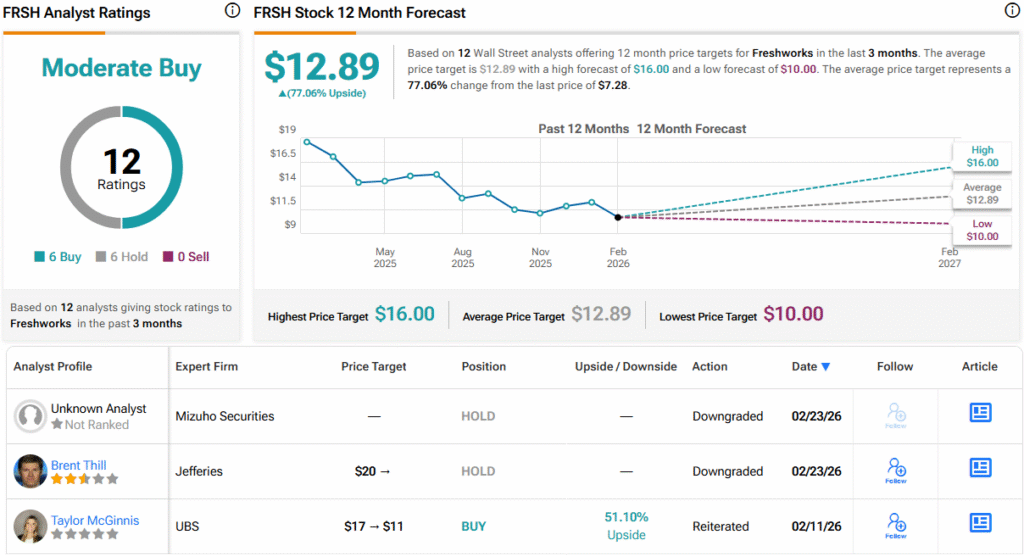Follow the Mizuho Securities unknown analyst

895,416
